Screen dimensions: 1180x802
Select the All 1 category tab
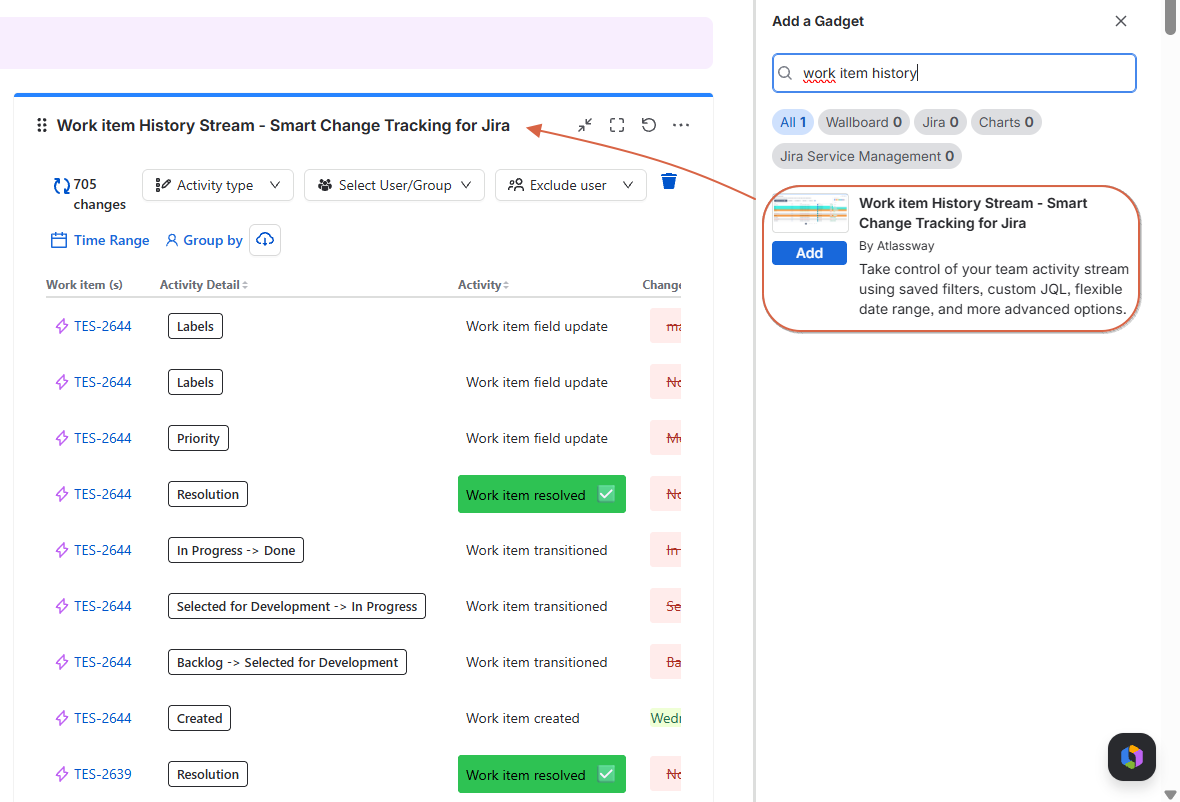(792, 122)
